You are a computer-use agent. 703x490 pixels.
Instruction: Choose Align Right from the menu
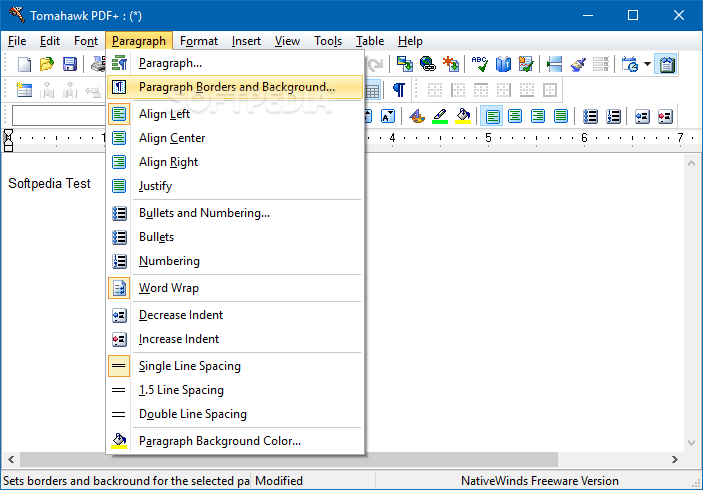point(235,162)
